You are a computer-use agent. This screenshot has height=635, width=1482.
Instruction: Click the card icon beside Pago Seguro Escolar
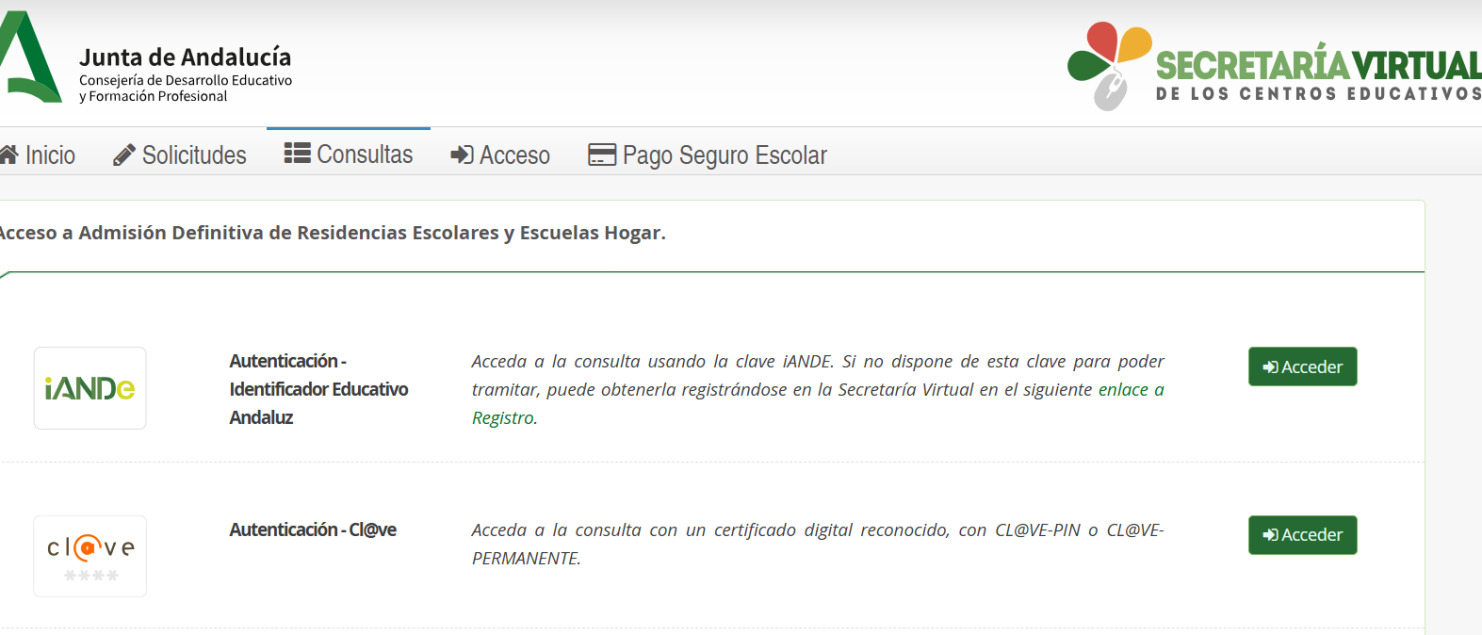pyautogui.click(x=601, y=155)
